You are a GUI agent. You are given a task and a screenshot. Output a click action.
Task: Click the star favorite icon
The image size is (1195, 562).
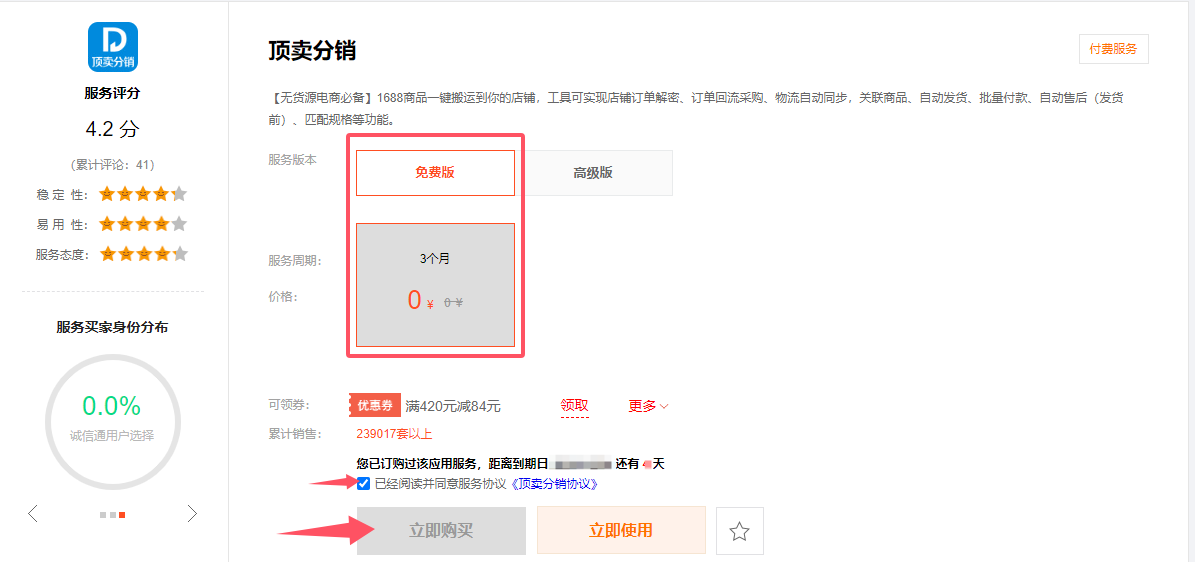tap(739, 531)
